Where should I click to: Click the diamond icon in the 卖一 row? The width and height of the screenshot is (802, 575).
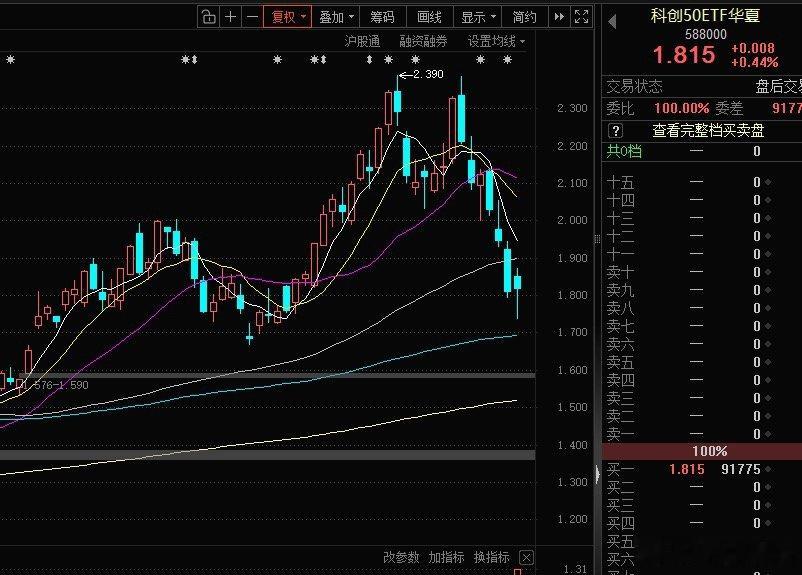pos(768,434)
